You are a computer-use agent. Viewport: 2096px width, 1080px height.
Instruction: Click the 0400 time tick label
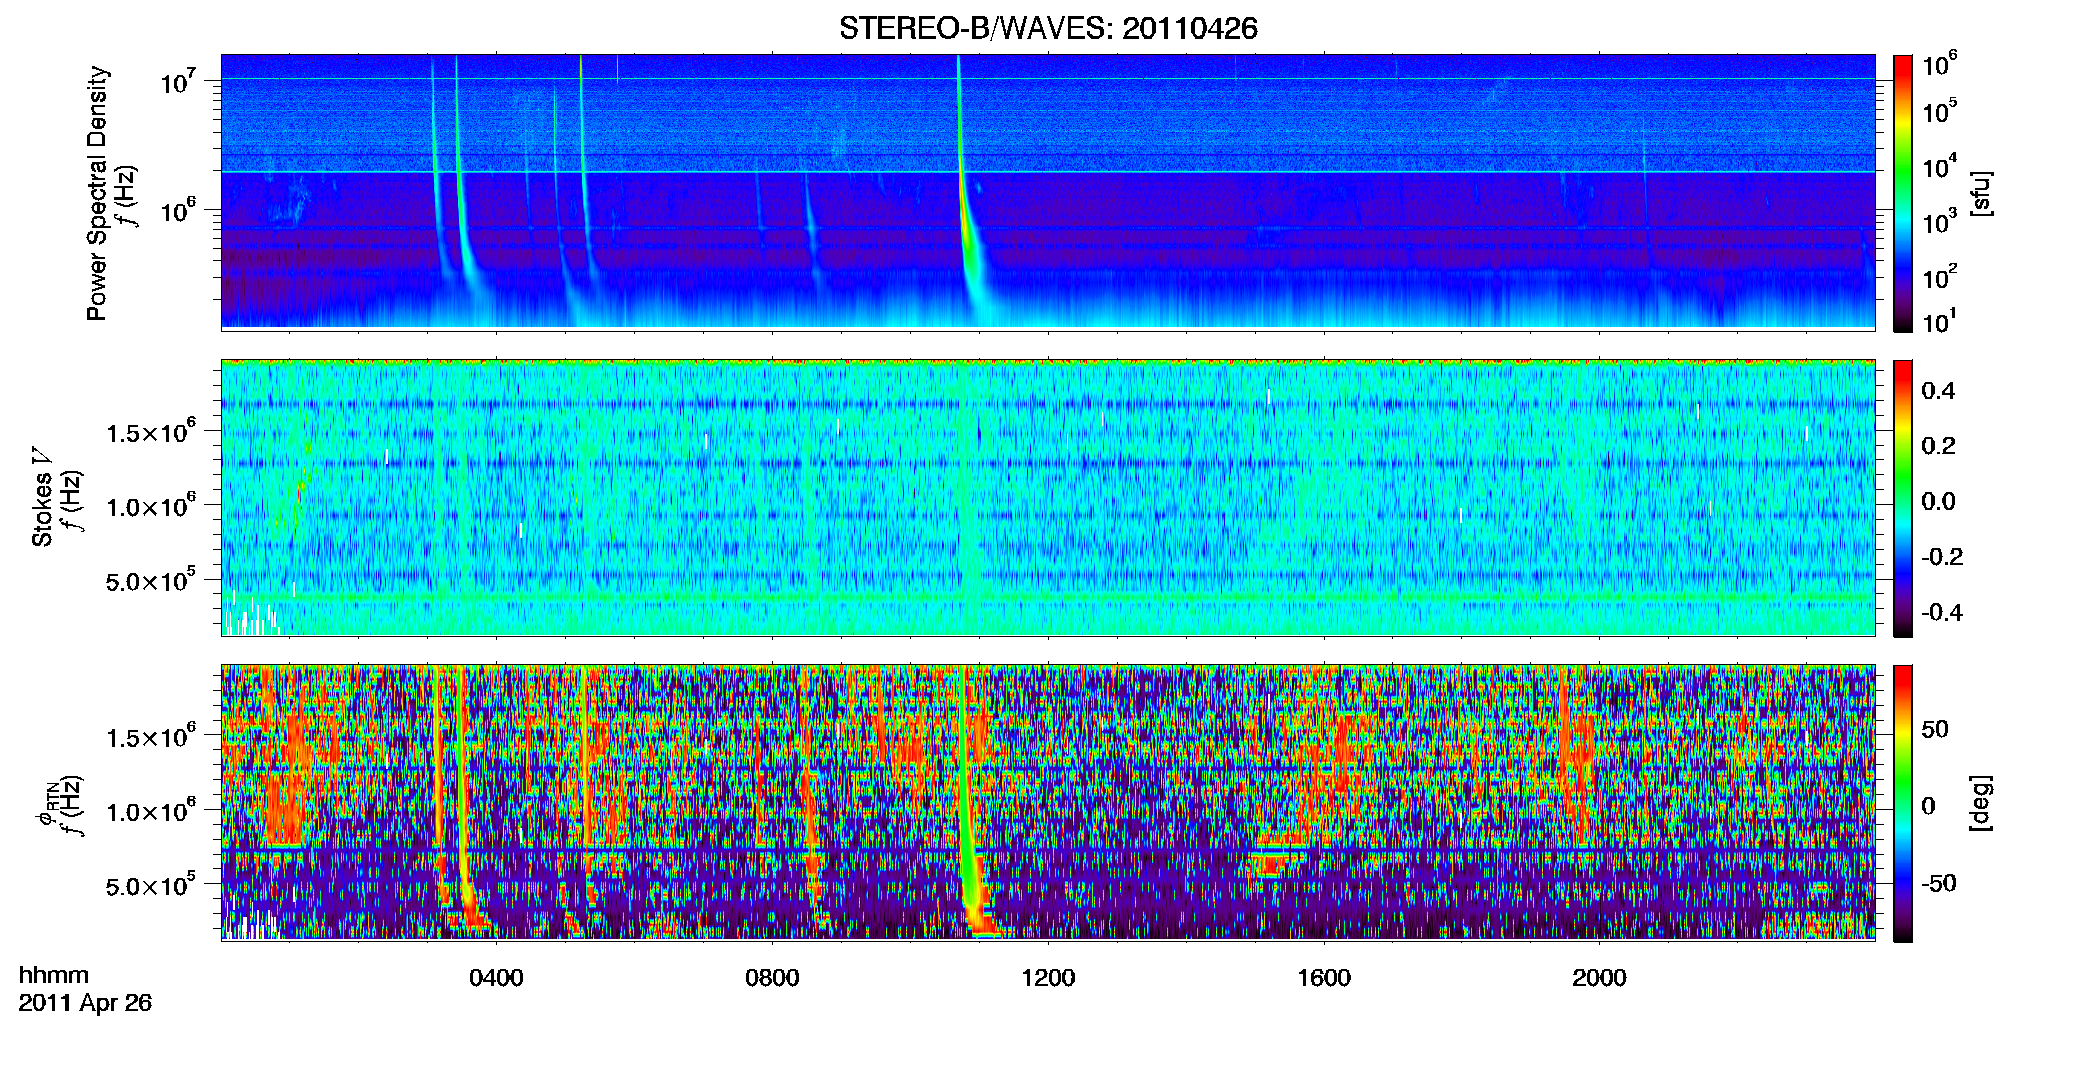(x=496, y=978)
